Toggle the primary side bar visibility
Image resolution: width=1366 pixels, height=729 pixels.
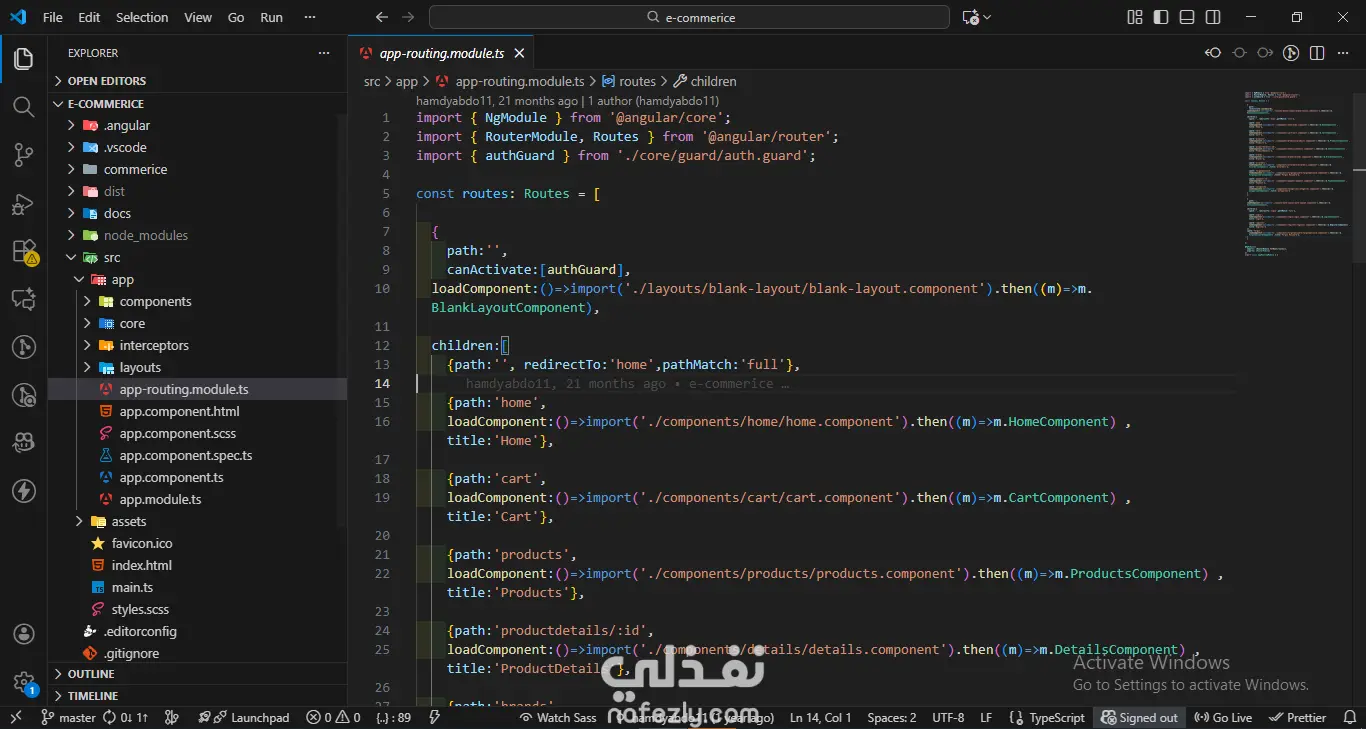point(1161,17)
